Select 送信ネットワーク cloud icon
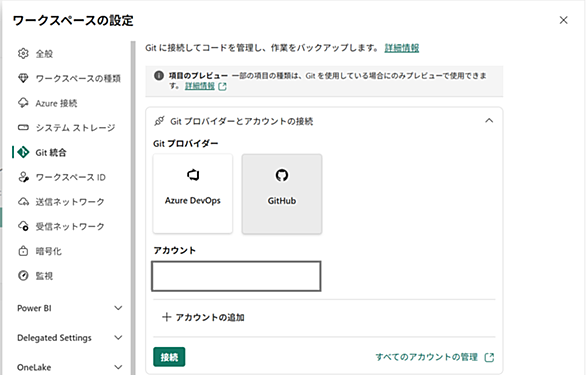Screen dimensions: 586x375 coord(23,202)
